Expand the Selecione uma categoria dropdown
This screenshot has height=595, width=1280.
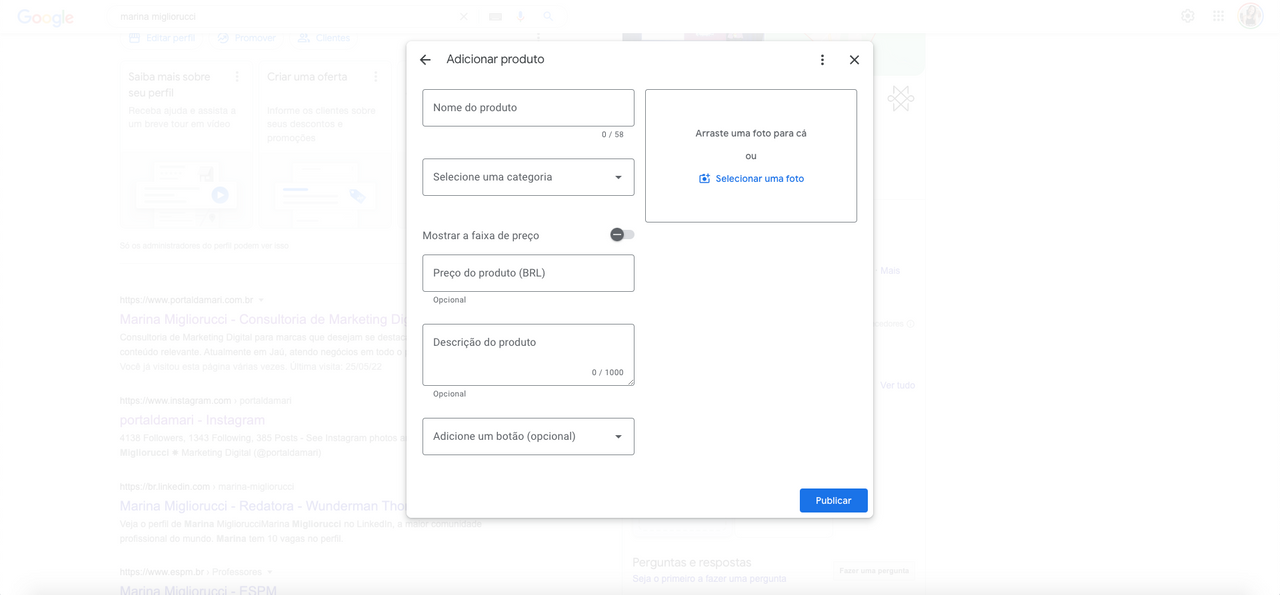pos(528,177)
